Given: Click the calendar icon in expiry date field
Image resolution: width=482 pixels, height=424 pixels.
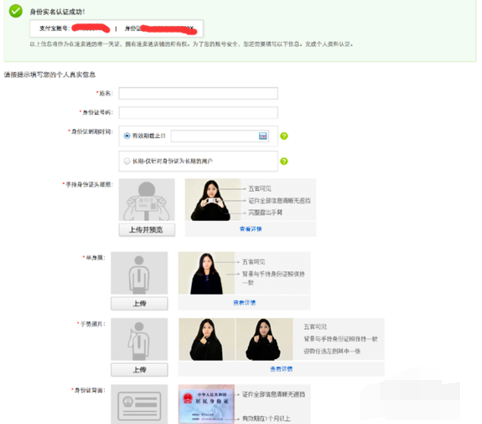Looking at the screenshot, I should click(263, 136).
